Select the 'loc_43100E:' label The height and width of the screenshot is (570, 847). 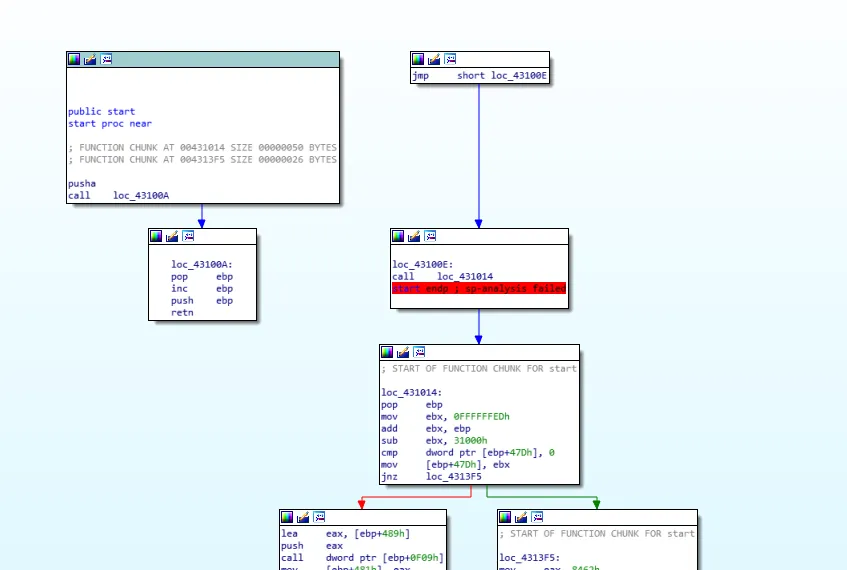click(x=423, y=265)
